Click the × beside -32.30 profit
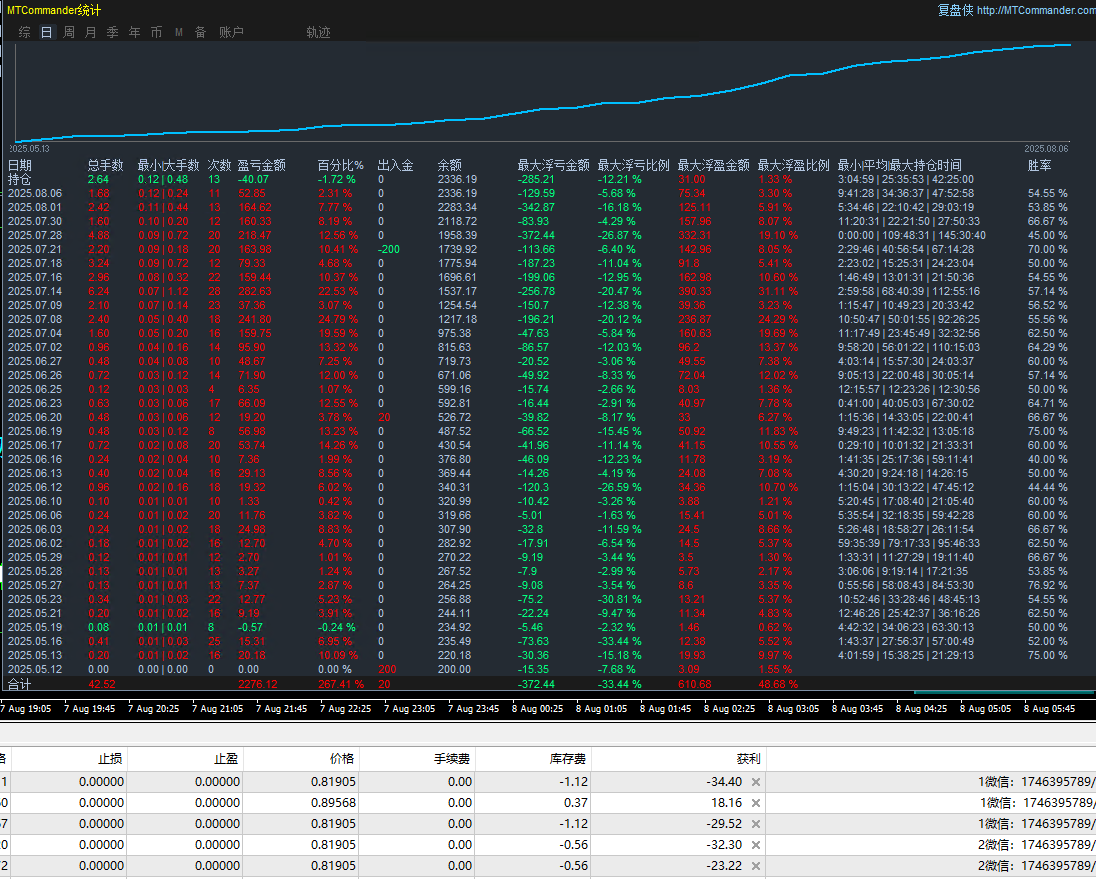Viewport: 1096px width, 879px height. coord(756,845)
